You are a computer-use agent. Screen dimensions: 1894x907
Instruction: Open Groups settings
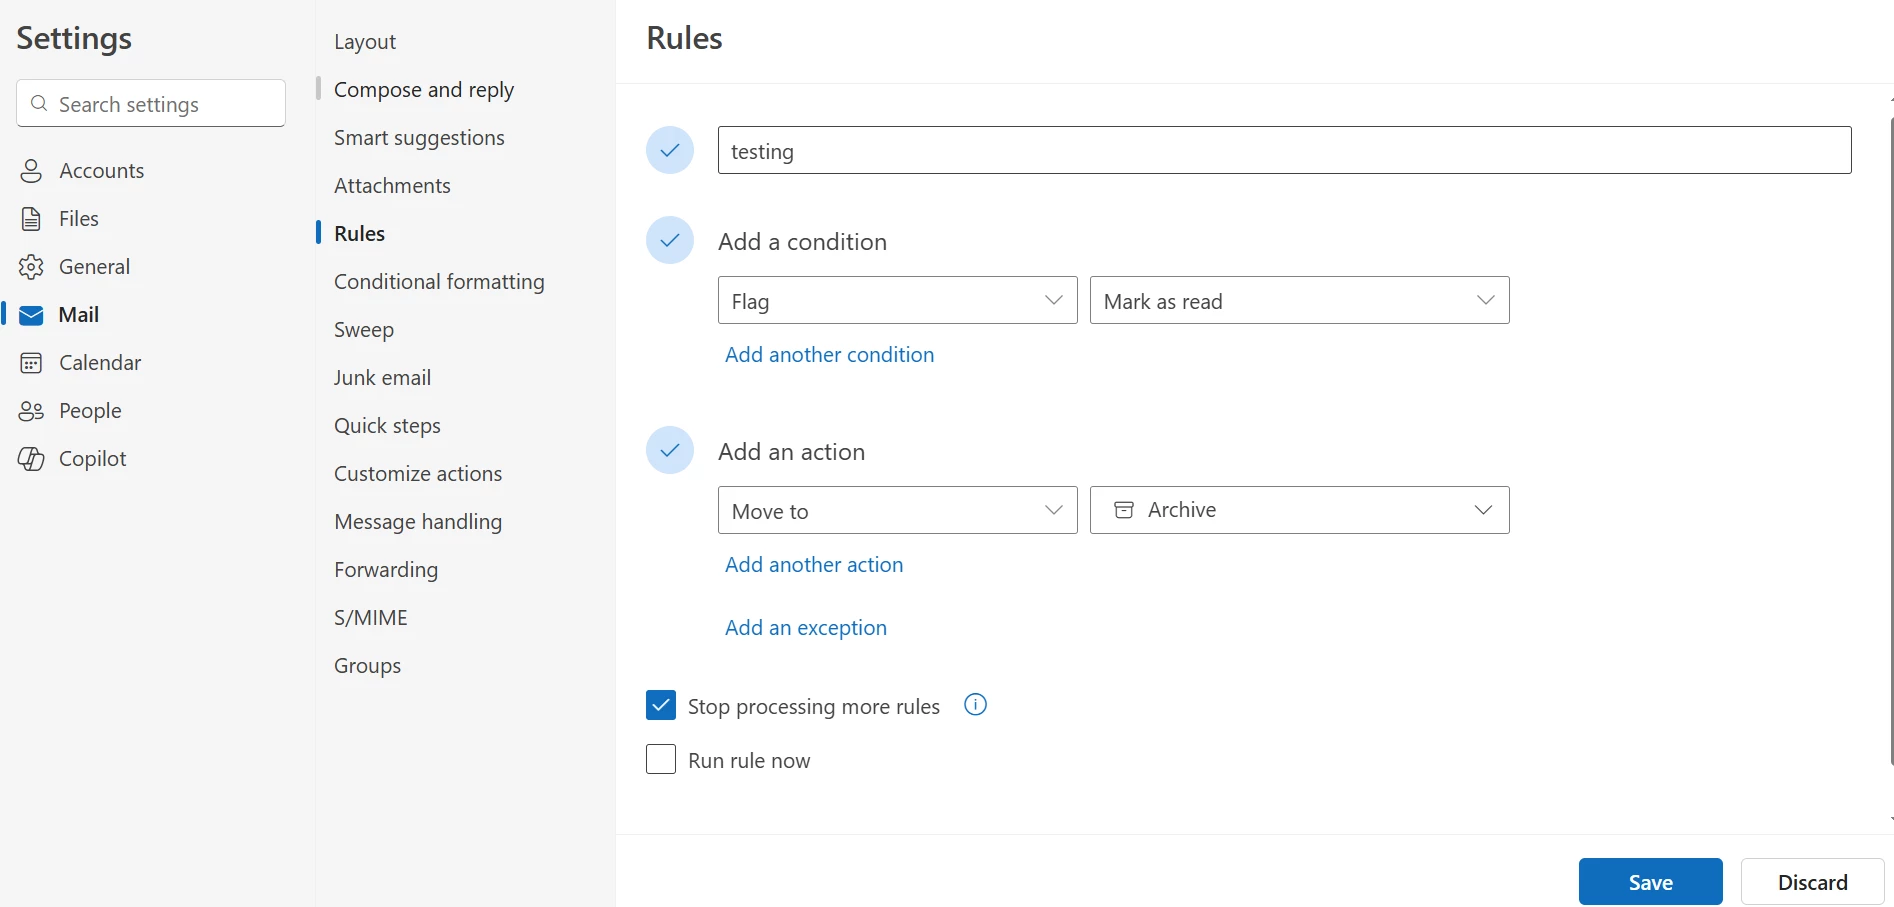click(367, 666)
